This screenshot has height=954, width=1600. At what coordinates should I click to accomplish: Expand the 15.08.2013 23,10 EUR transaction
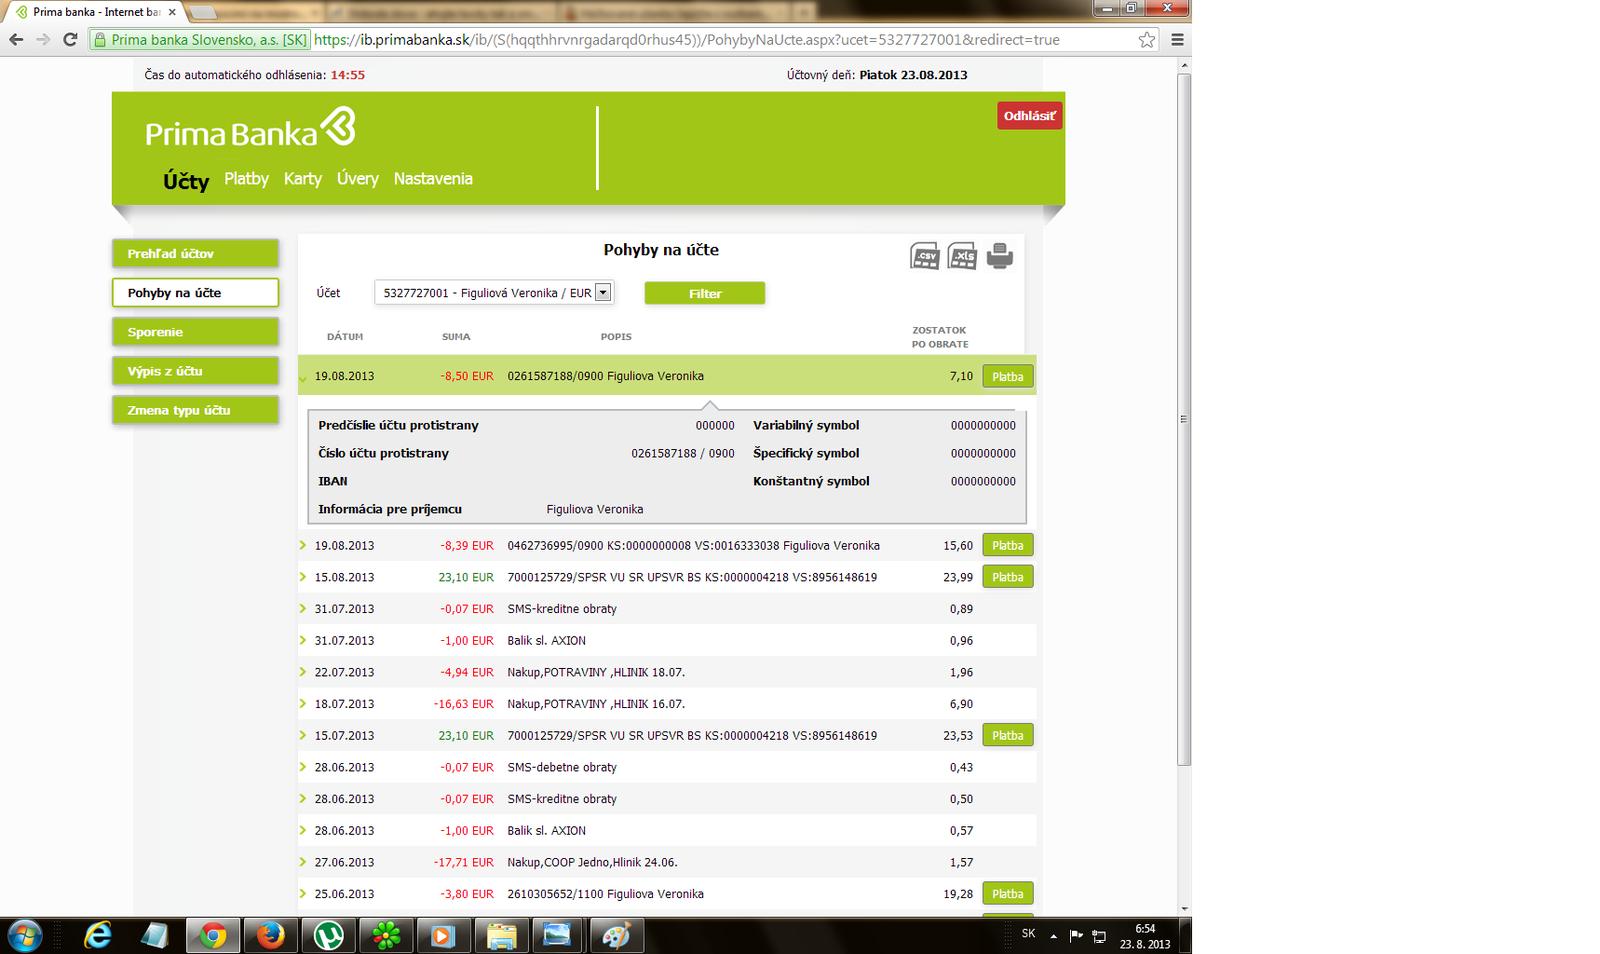pos(303,577)
